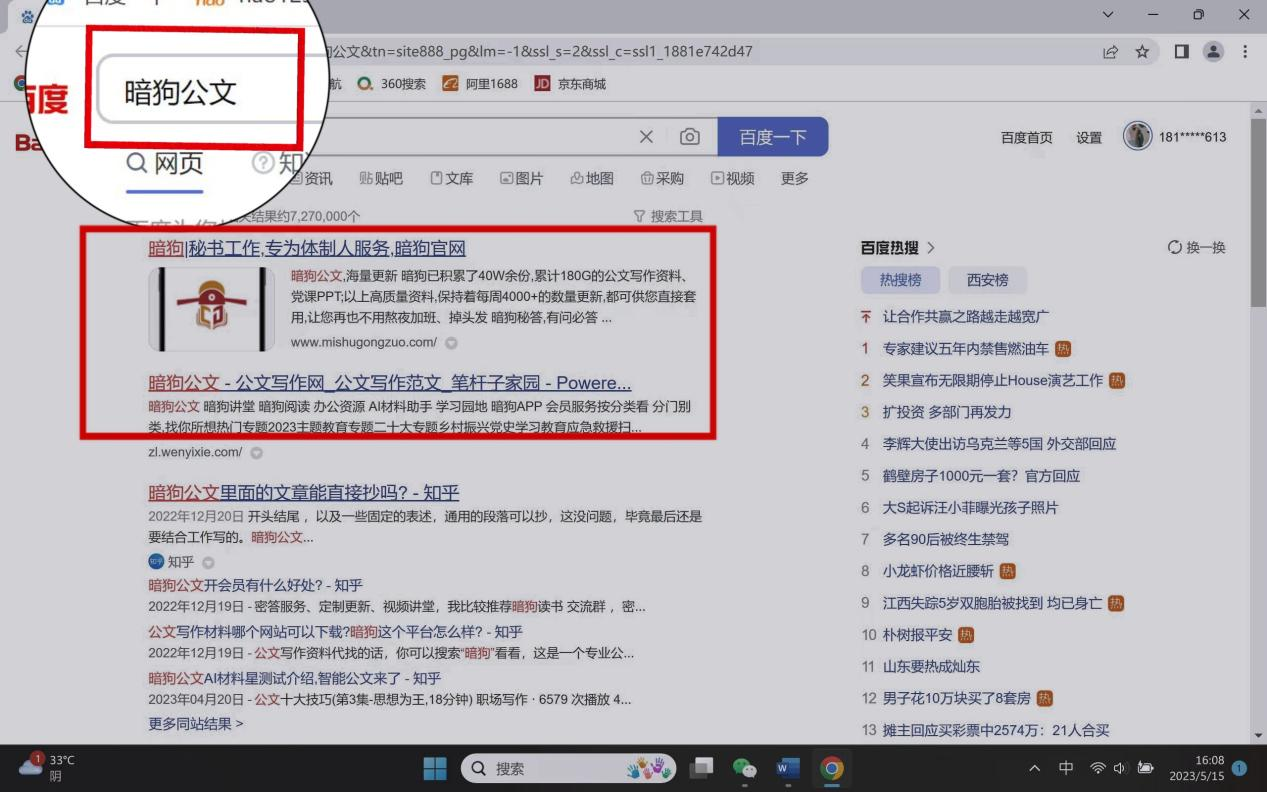Screen dimensions: 1267x792
Task: Open the Chrome three-dot menu
Action: (1245, 52)
